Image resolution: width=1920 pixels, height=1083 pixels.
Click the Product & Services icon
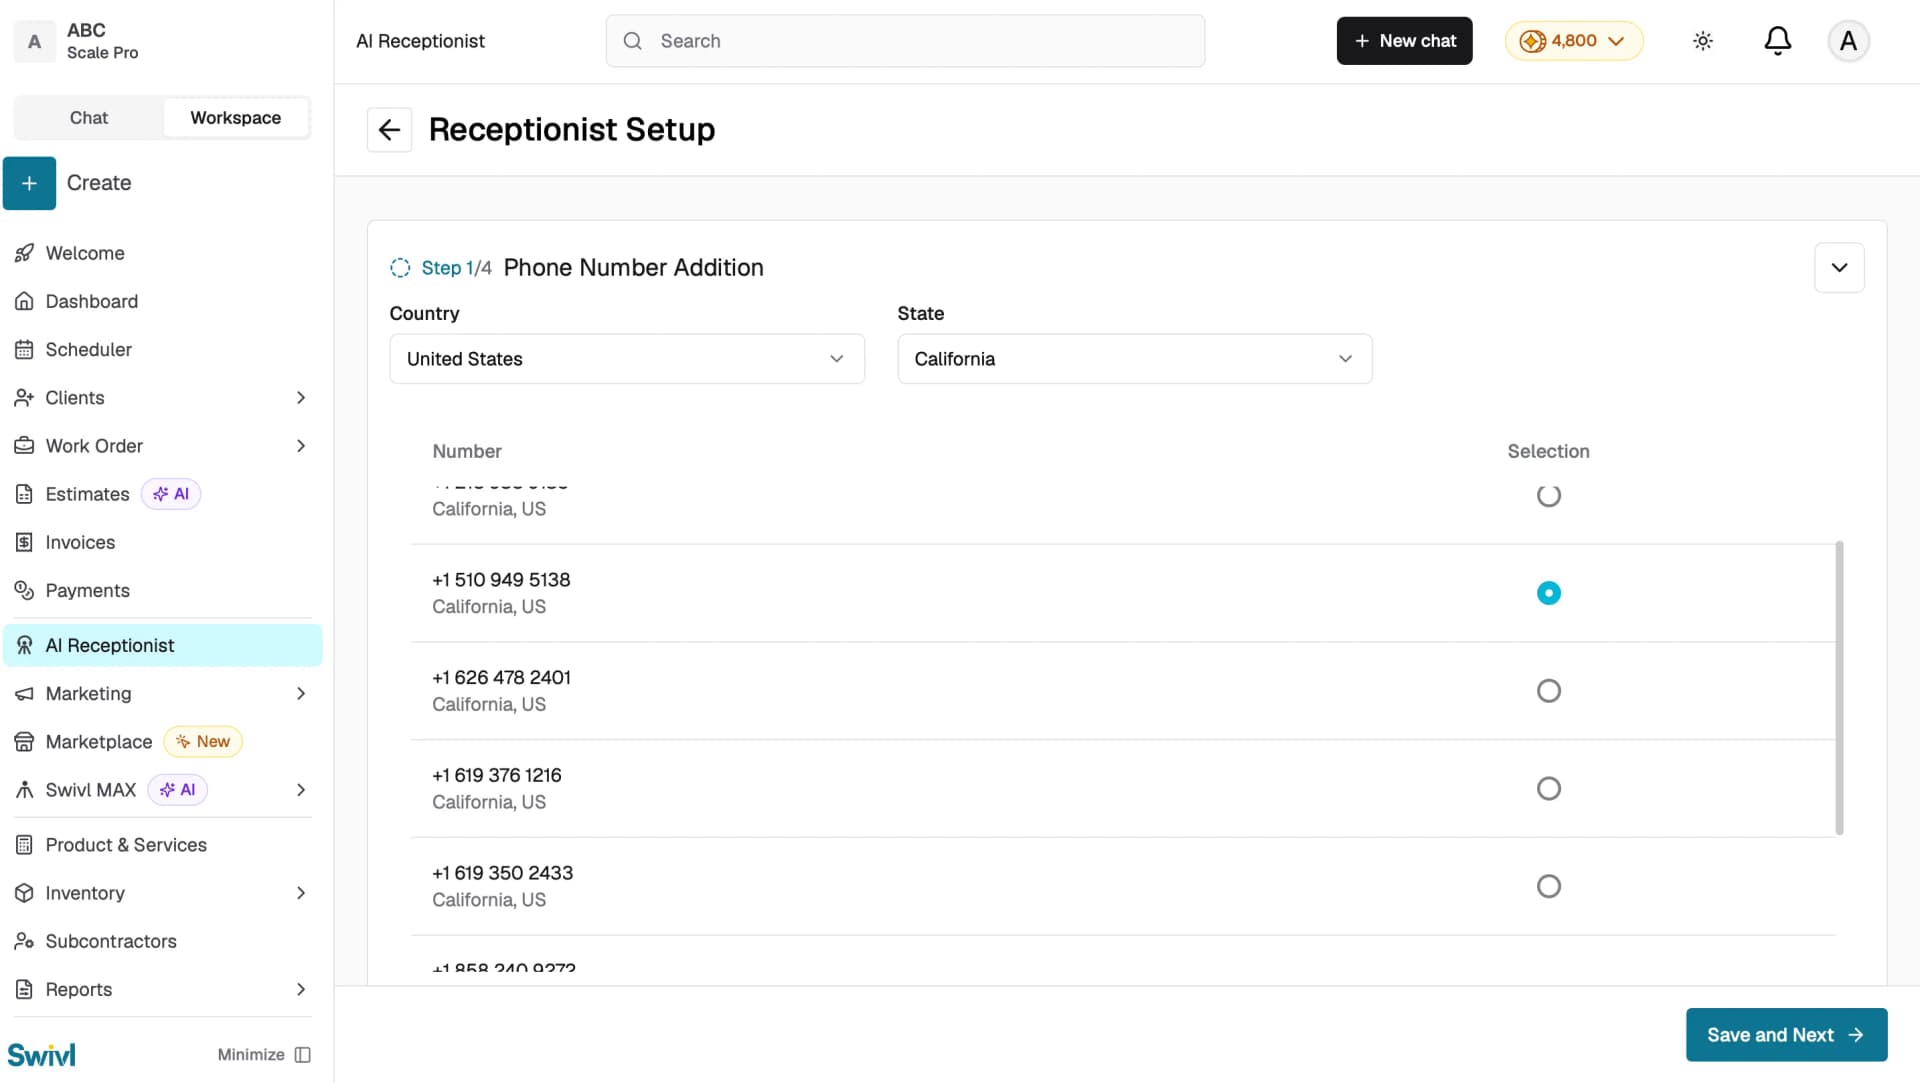(24, 845)
